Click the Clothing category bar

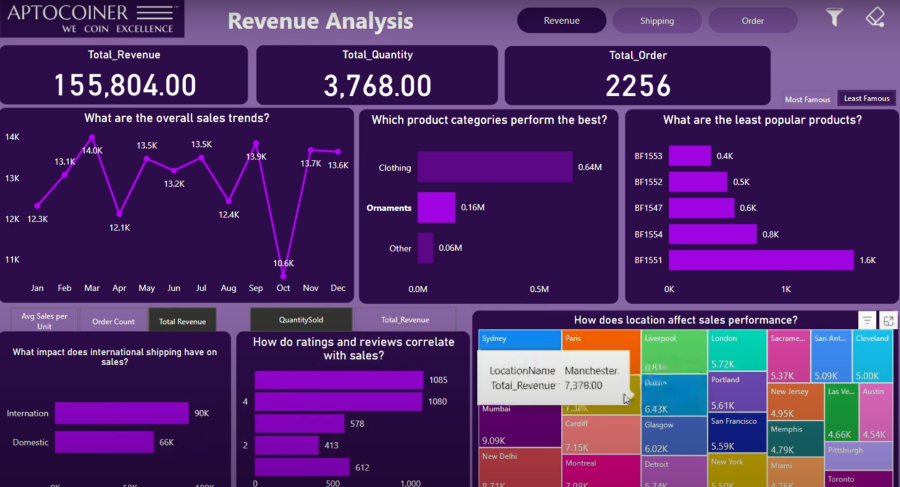tap(494, 167)
